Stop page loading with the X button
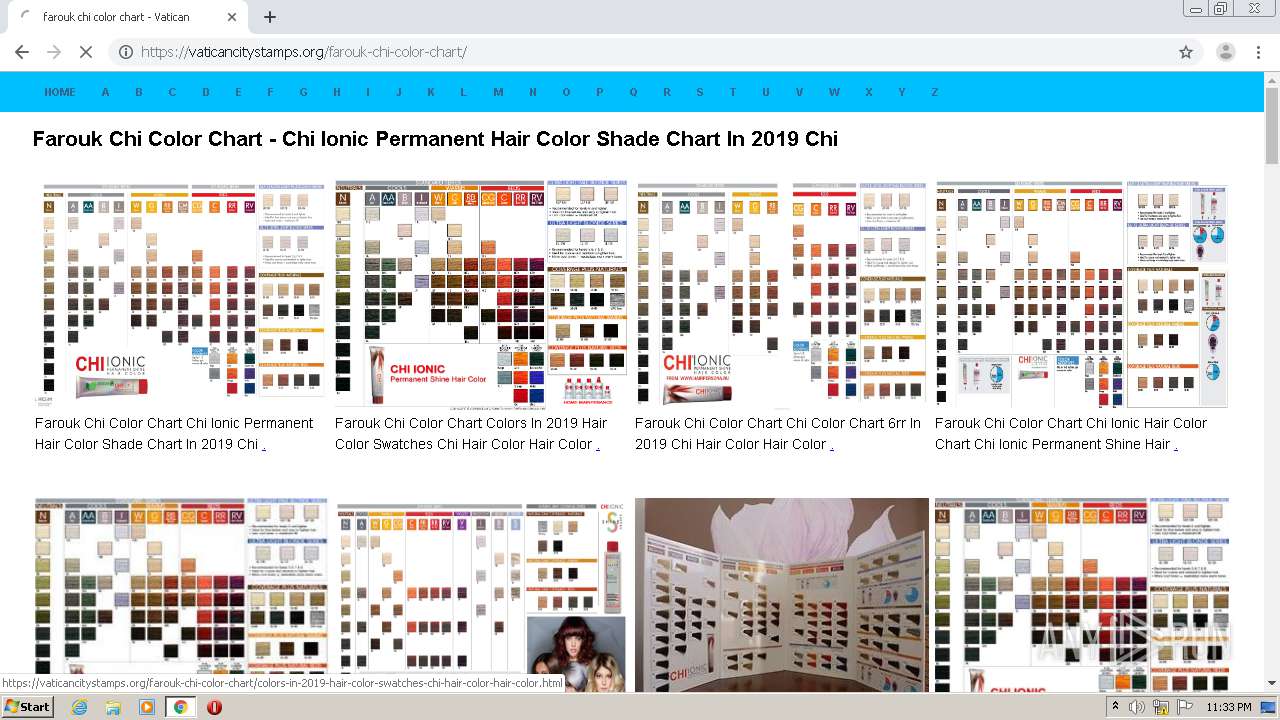Image resolution: width=1280 pixels, height=720 pixels. coord(86,52)
